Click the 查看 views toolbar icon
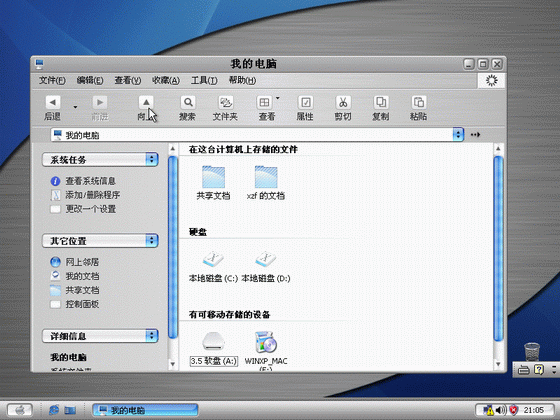Screen dimensions: 560x420 click(264, 103)
